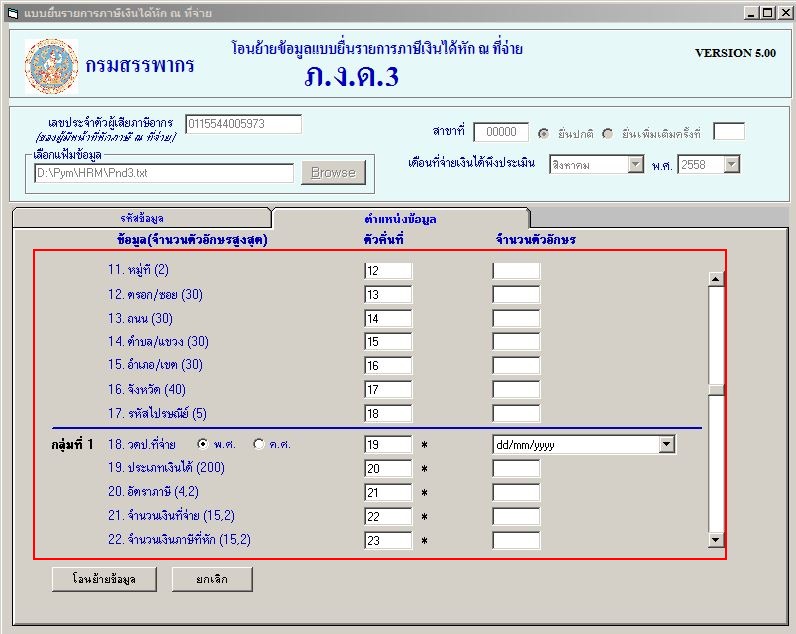Screen dimensions: 796x634
Task: Click the character count field for จังหวัด
Action: (x=516, y=390)
